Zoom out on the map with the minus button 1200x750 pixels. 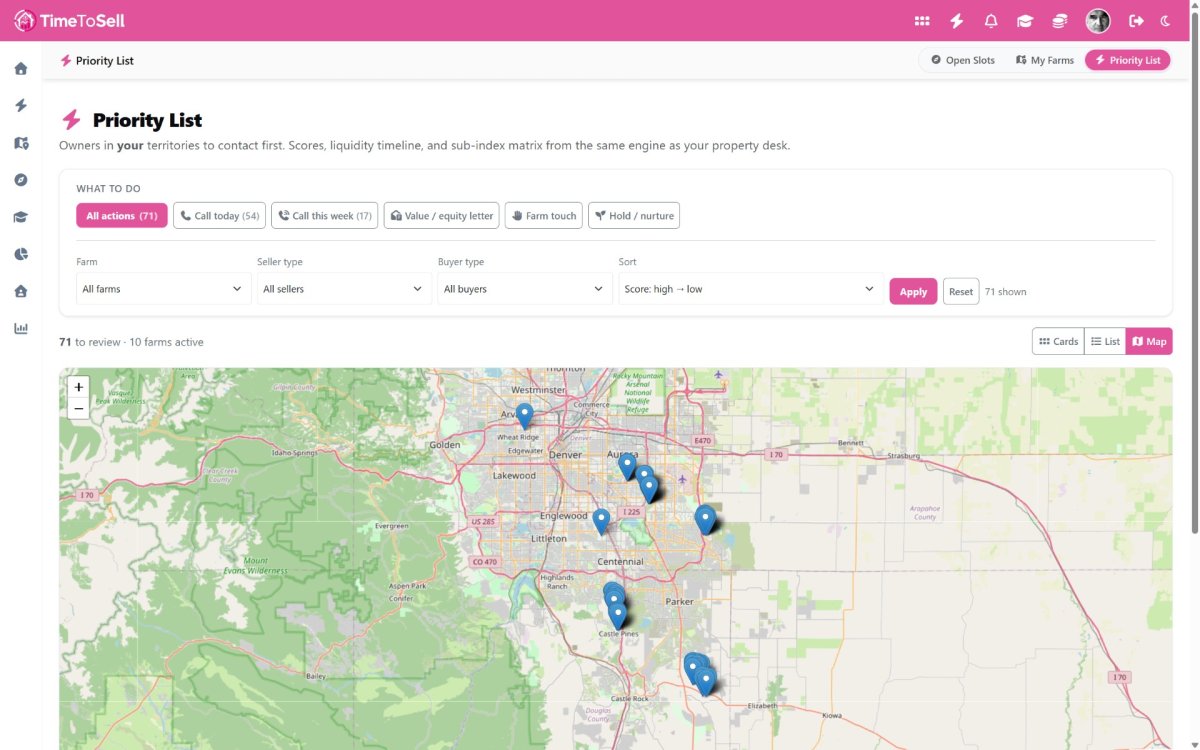click(79, 408)
